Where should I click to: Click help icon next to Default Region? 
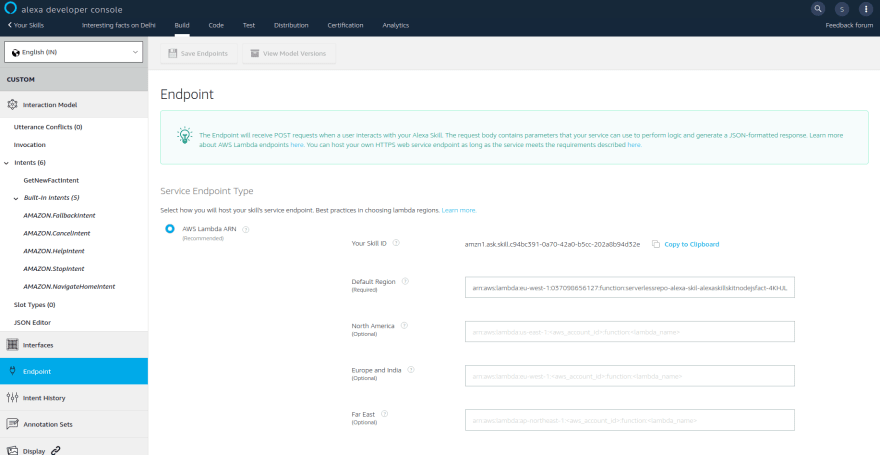[x=405, y=281]
